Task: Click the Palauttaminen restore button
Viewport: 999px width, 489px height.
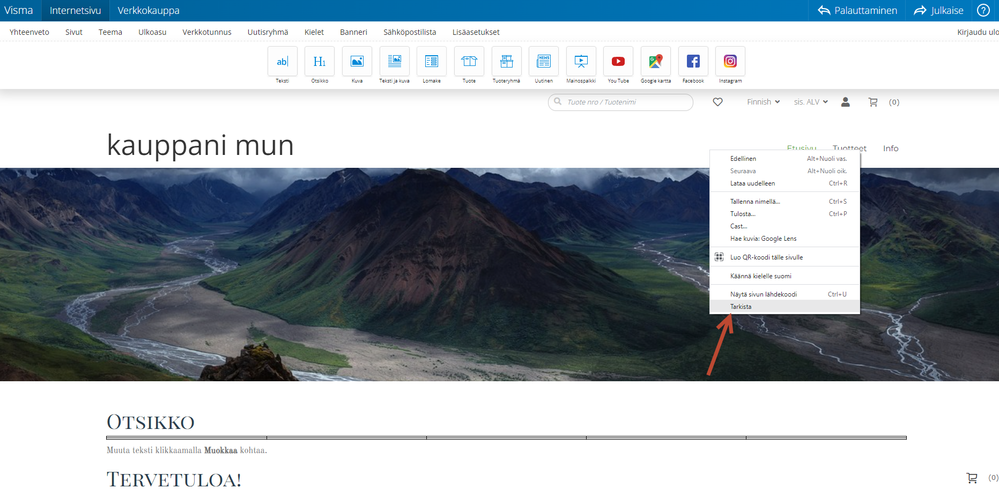Action: point(857,10)
